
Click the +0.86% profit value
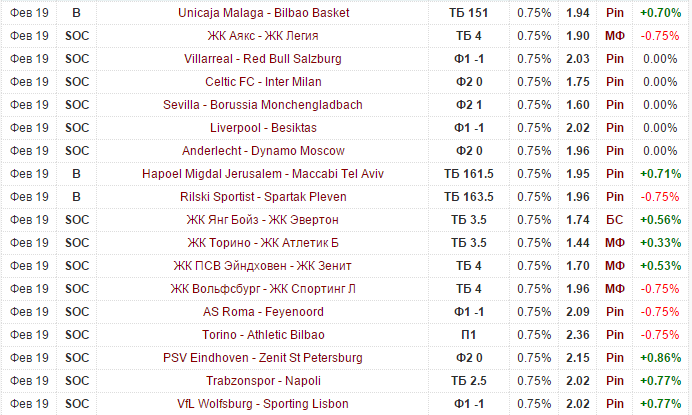(x=660, y=358)
